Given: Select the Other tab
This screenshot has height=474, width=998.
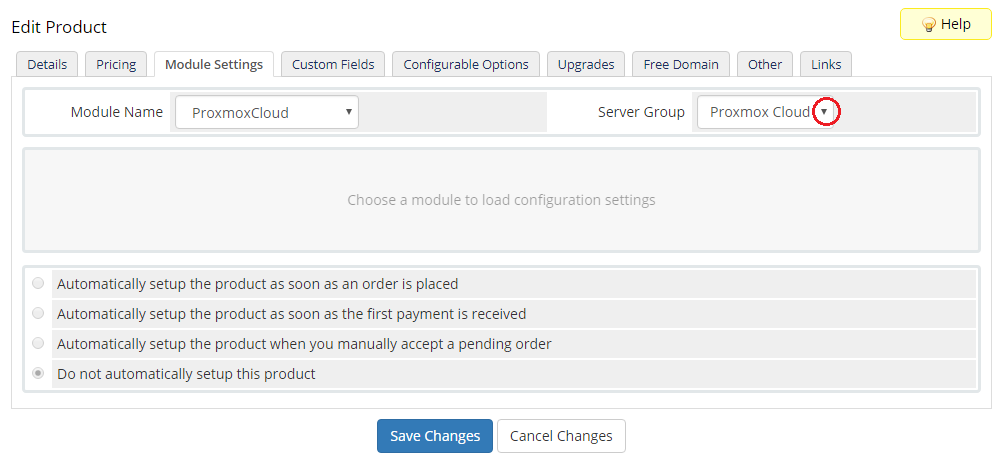Looking at the screenshot, I should 765,64.
